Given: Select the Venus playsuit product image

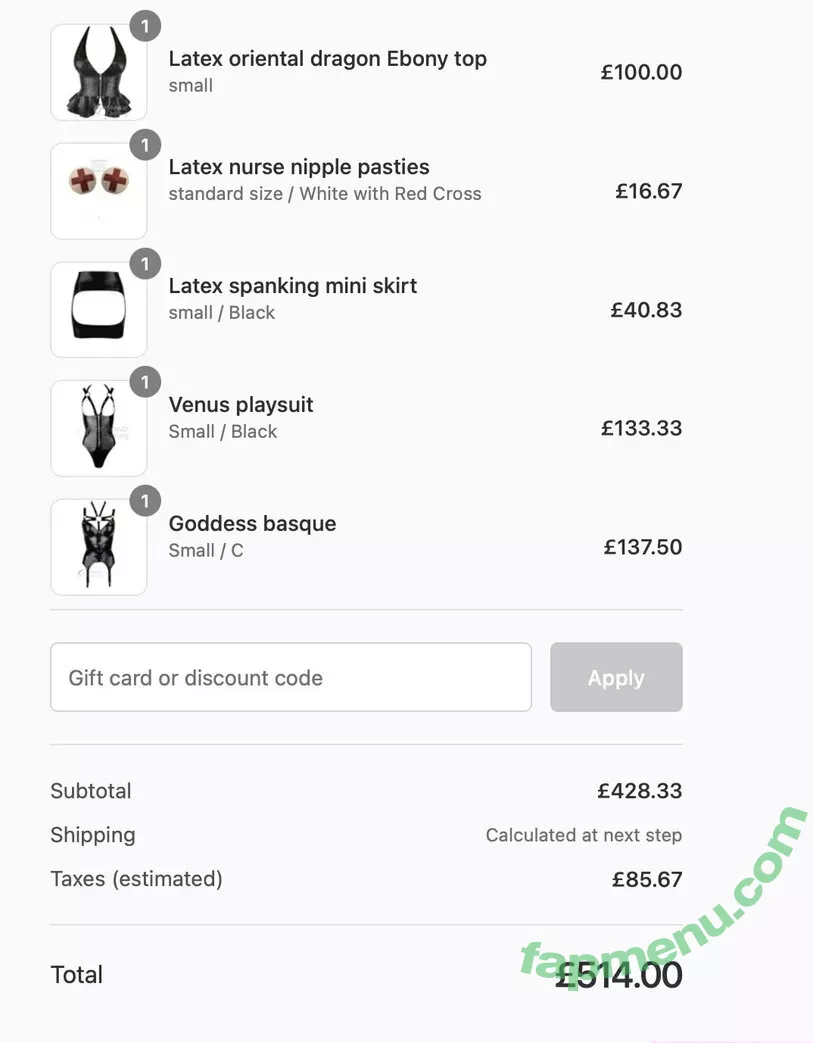Looking at the screenshot, I should pyautogui.click(x=98, y=429).
